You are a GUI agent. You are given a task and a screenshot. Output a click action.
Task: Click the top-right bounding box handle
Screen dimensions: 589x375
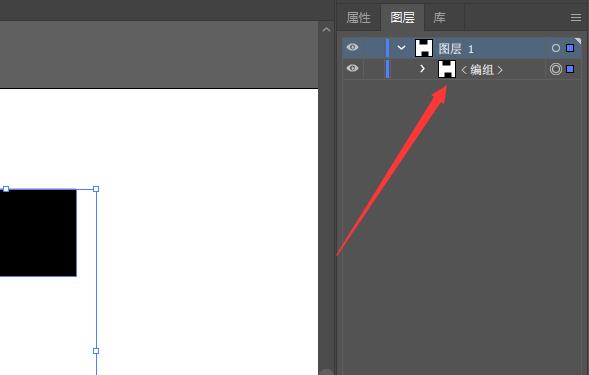[x=96, y=189]
